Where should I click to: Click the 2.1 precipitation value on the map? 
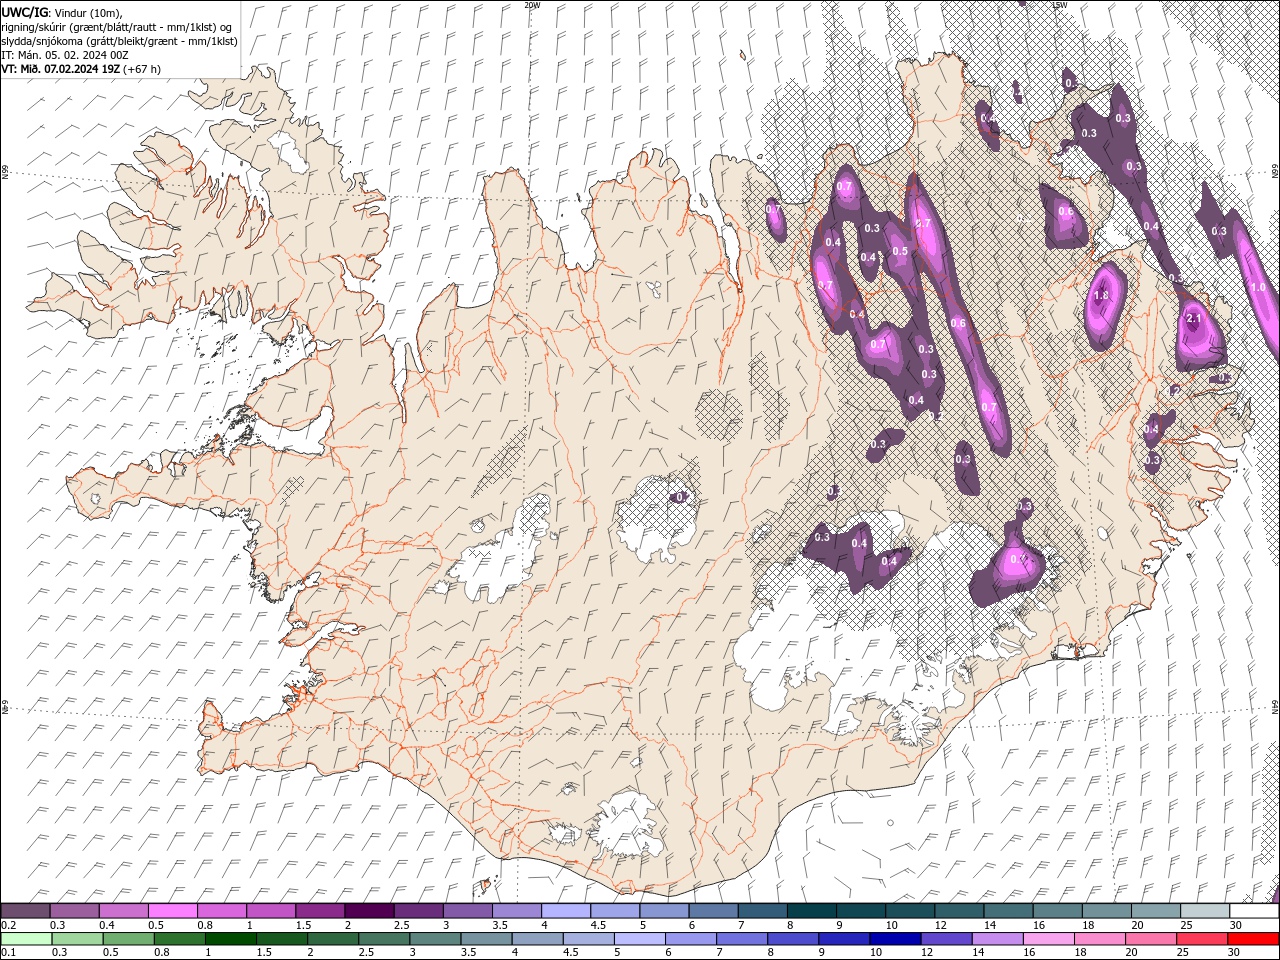1193,318
